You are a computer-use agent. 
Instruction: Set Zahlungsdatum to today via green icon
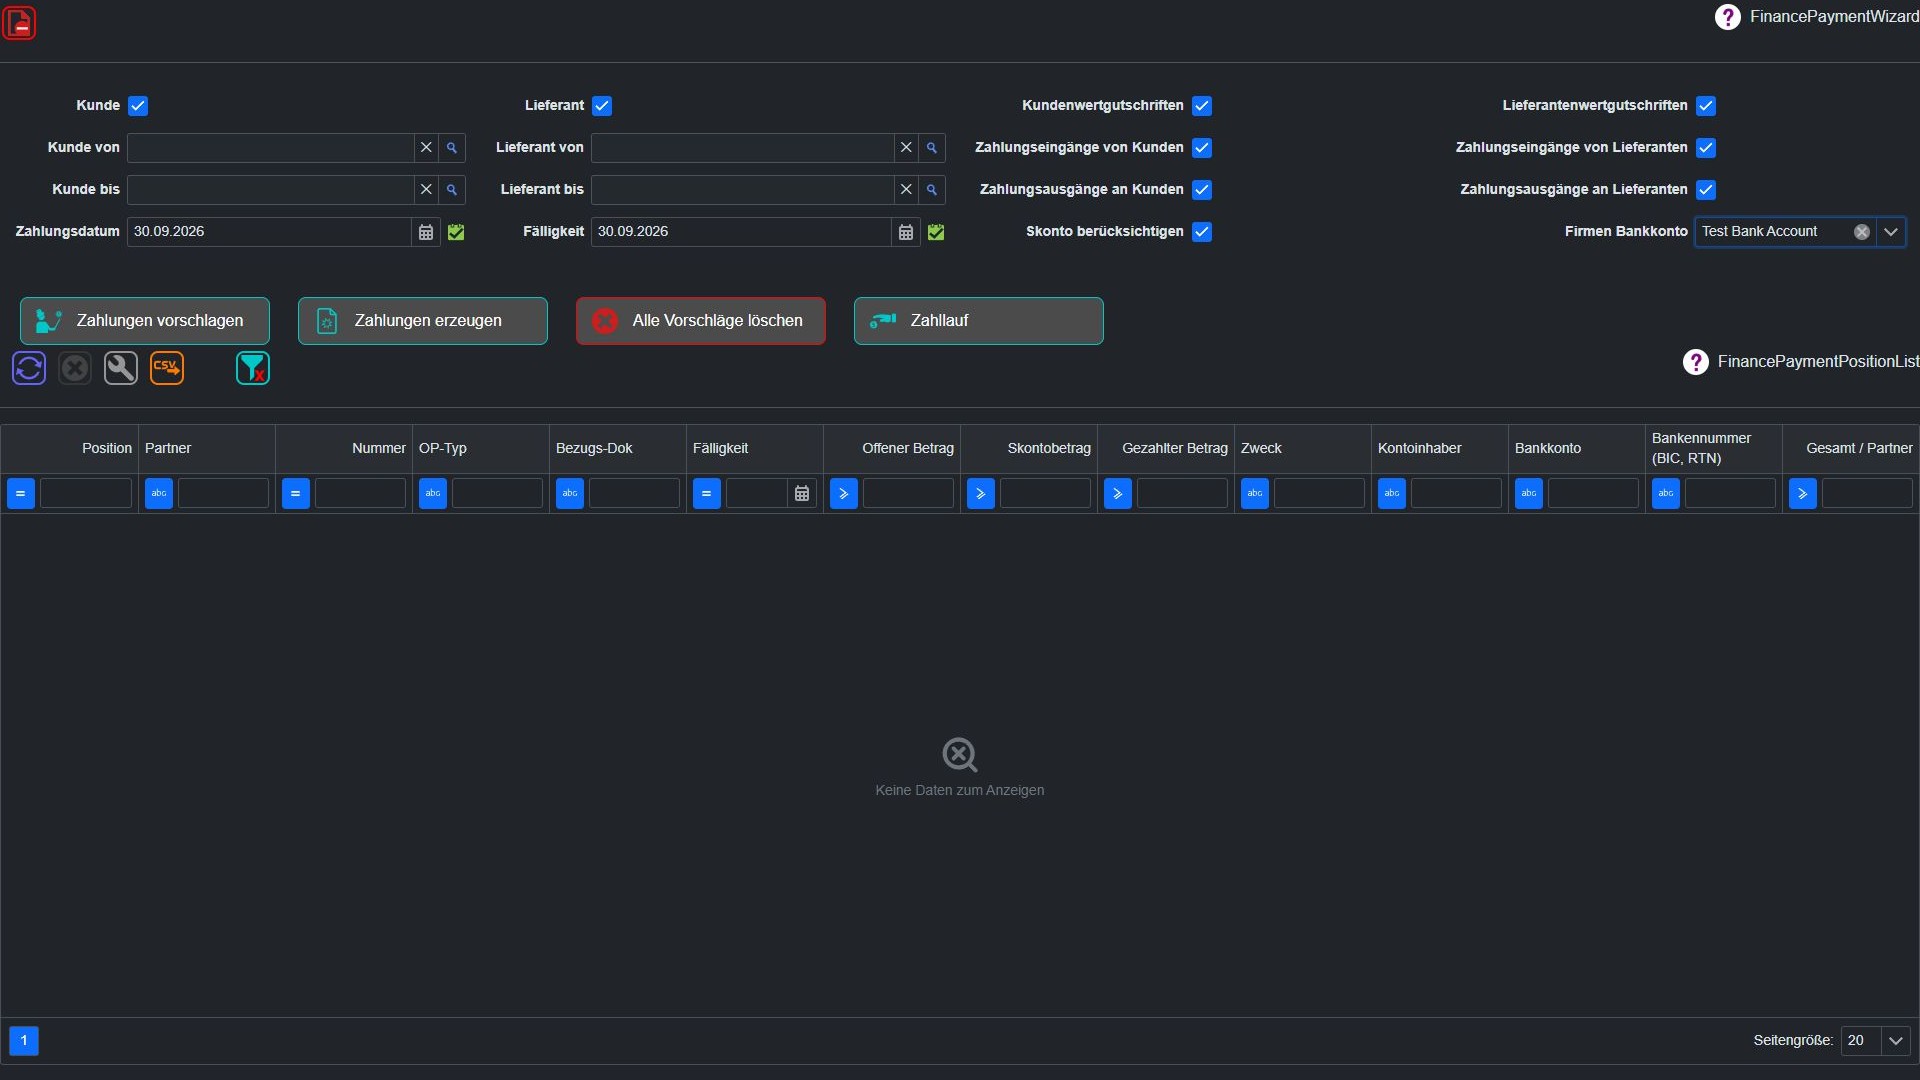point(456,232)
